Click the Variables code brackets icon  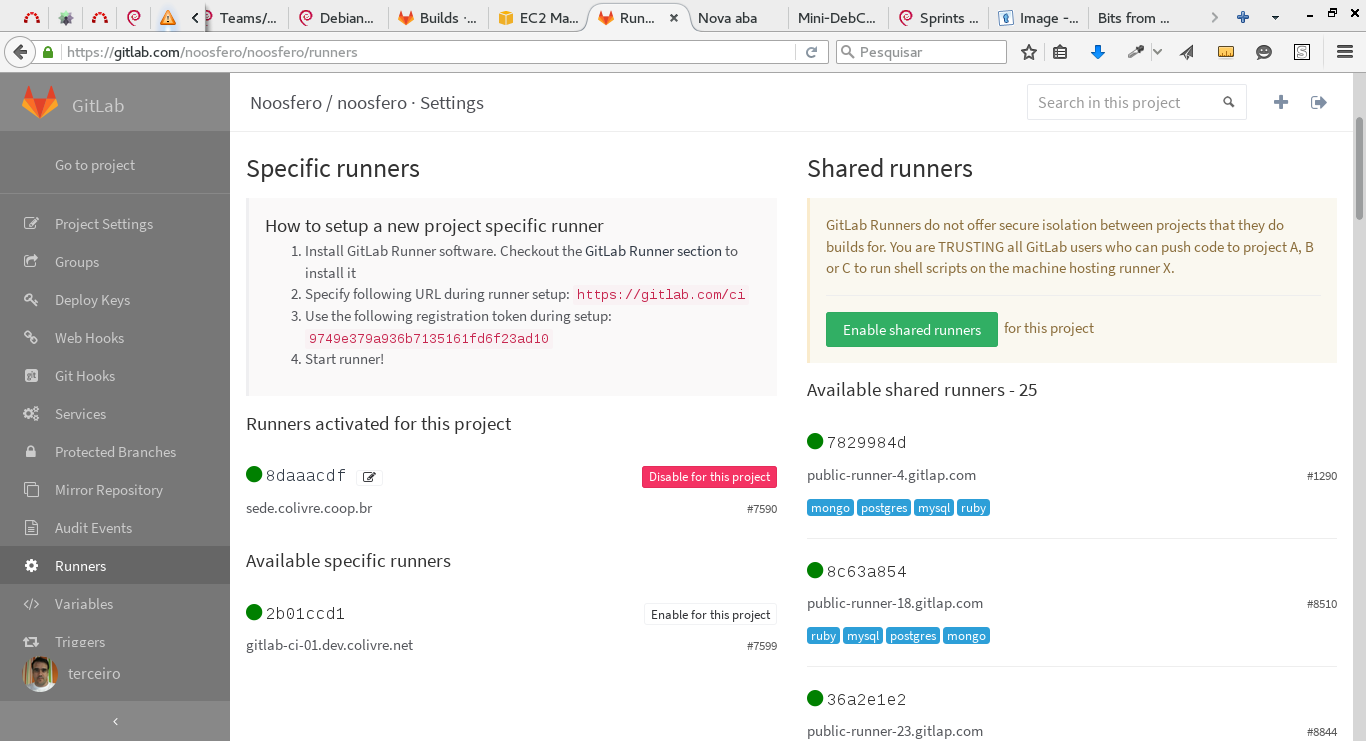32,604
